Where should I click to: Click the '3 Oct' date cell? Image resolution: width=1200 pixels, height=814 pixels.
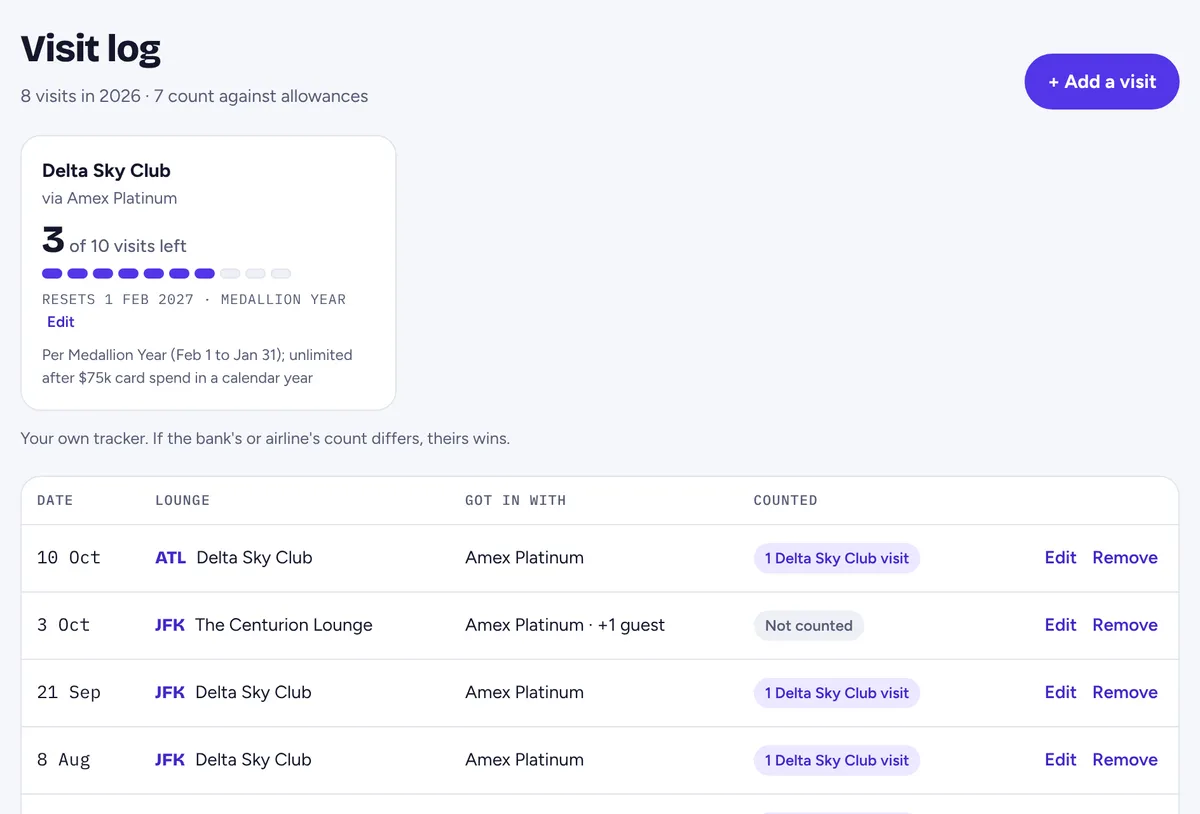pyautogui.click(x=63, y=625)
